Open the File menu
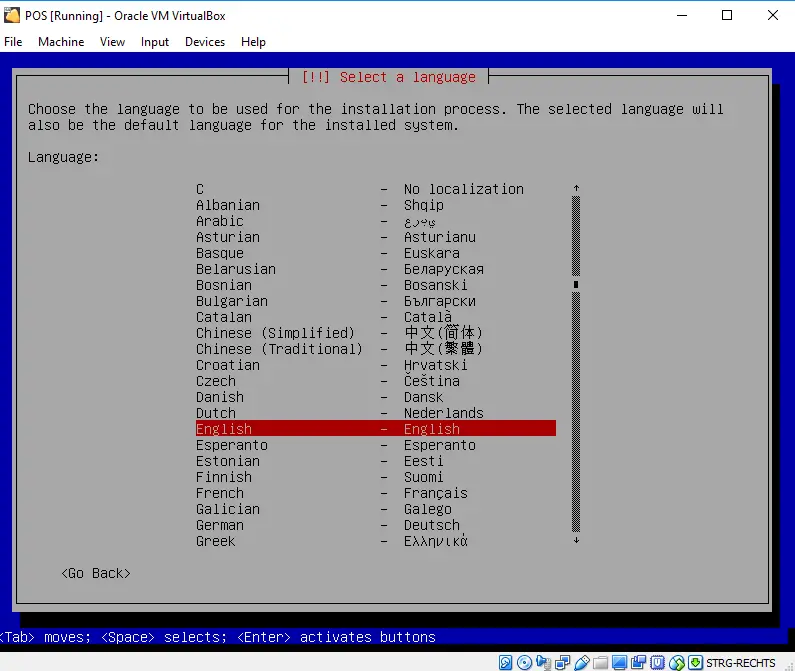 coord(13,42)
